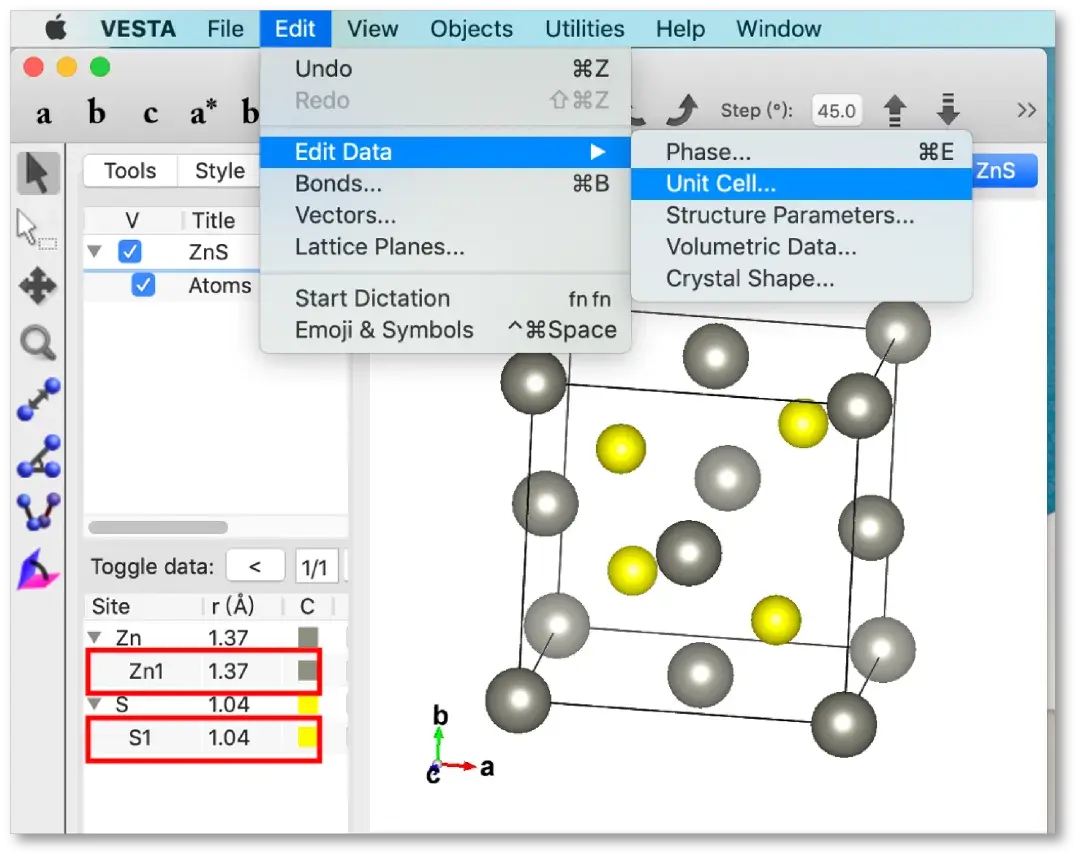Click the Title column header

click(x=214, y=220)
